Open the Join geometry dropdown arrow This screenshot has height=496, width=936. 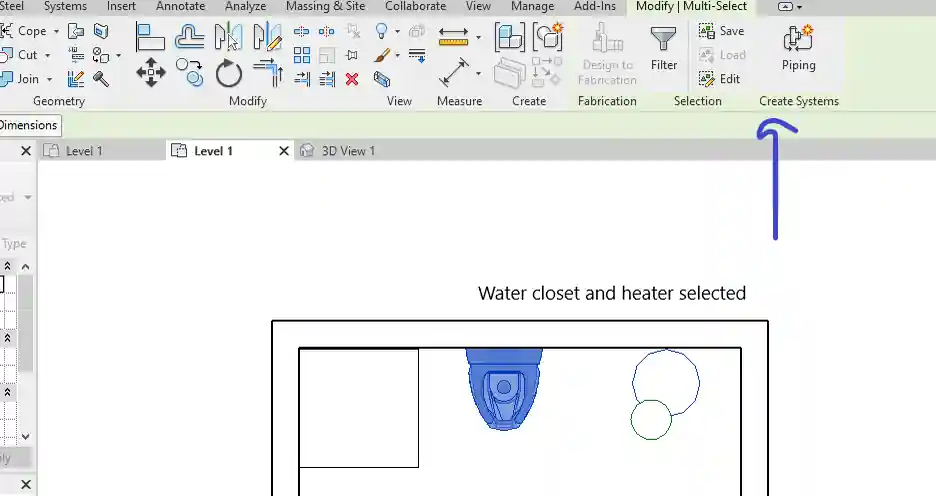click(49, 79)
